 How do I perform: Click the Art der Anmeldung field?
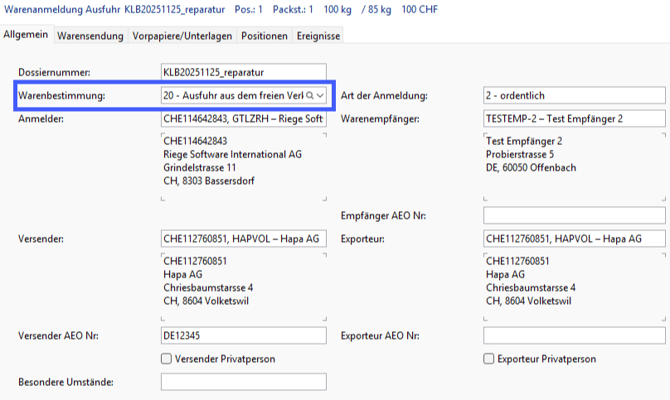pyautogui.click(x=573, y=96)
